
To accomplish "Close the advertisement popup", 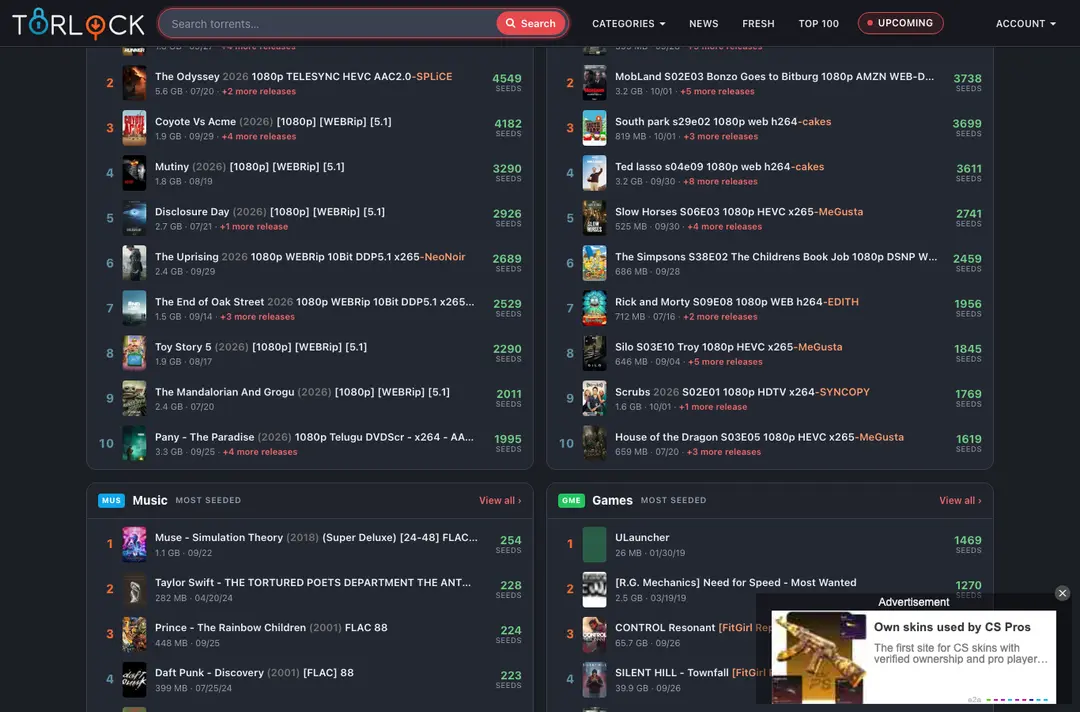I will click(1062, 593).
